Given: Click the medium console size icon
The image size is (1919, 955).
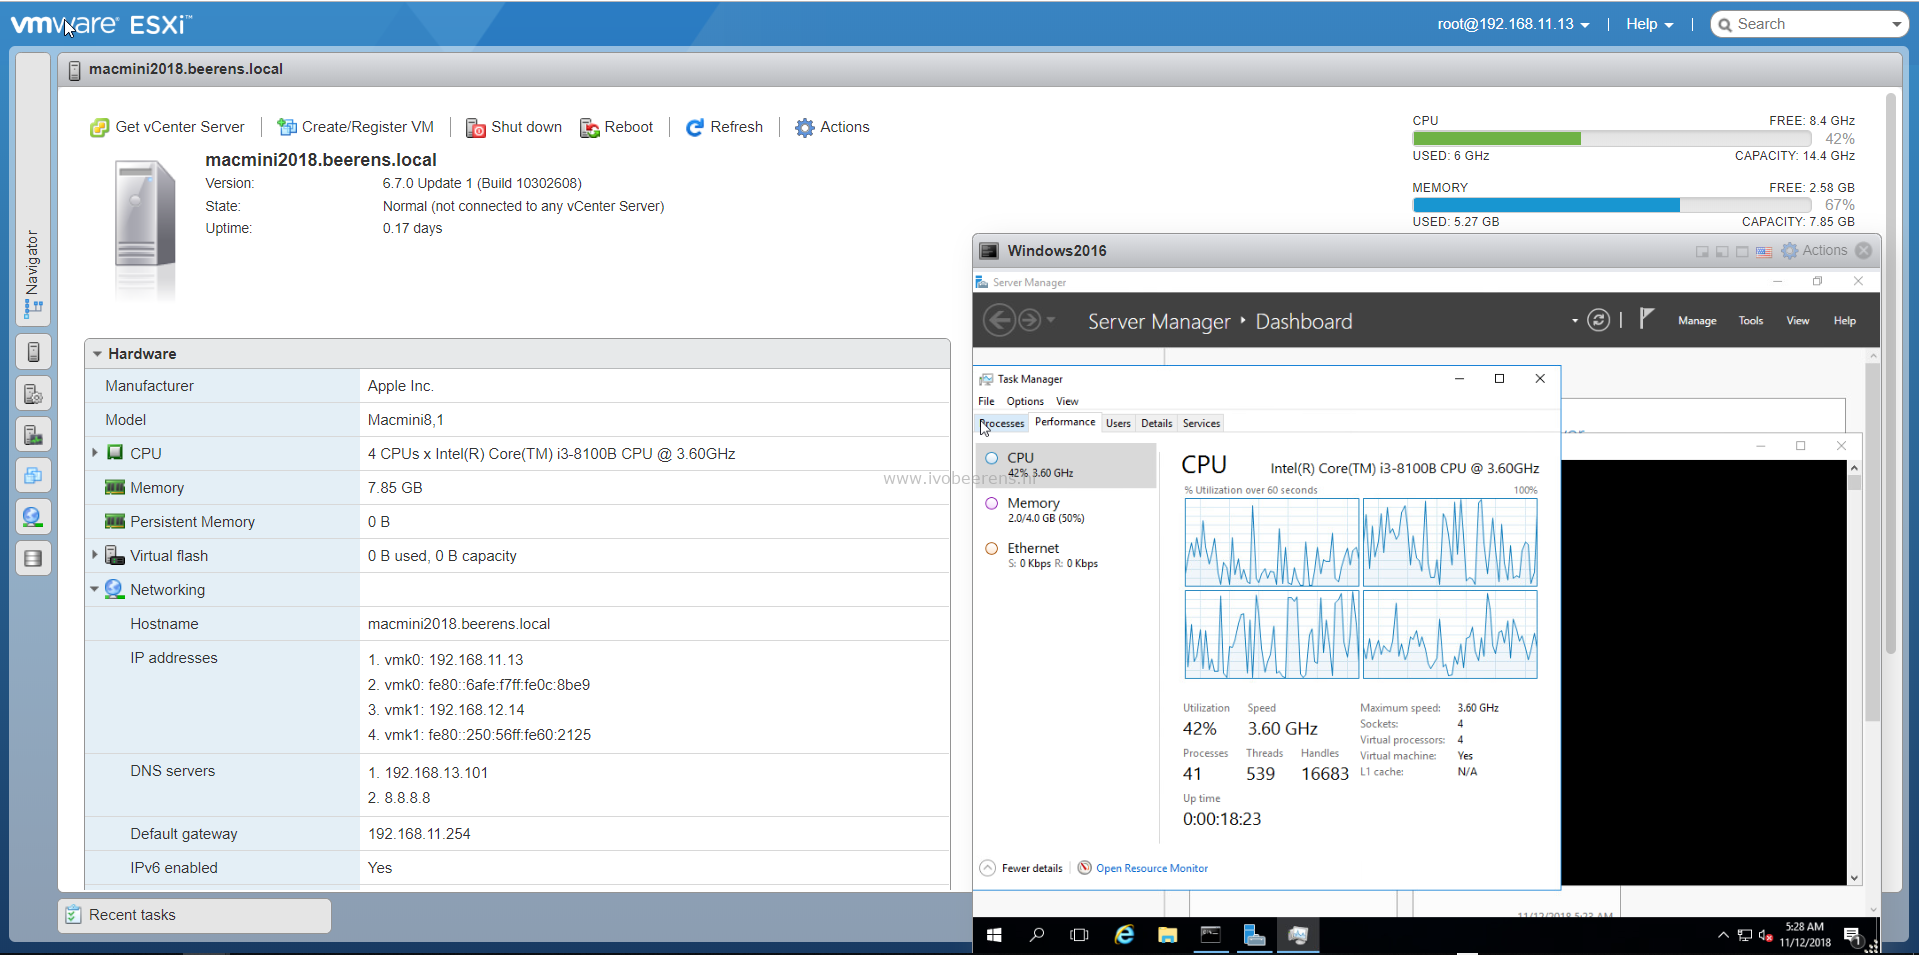Looking at the screenshot, I should [x=1722, y=252].
